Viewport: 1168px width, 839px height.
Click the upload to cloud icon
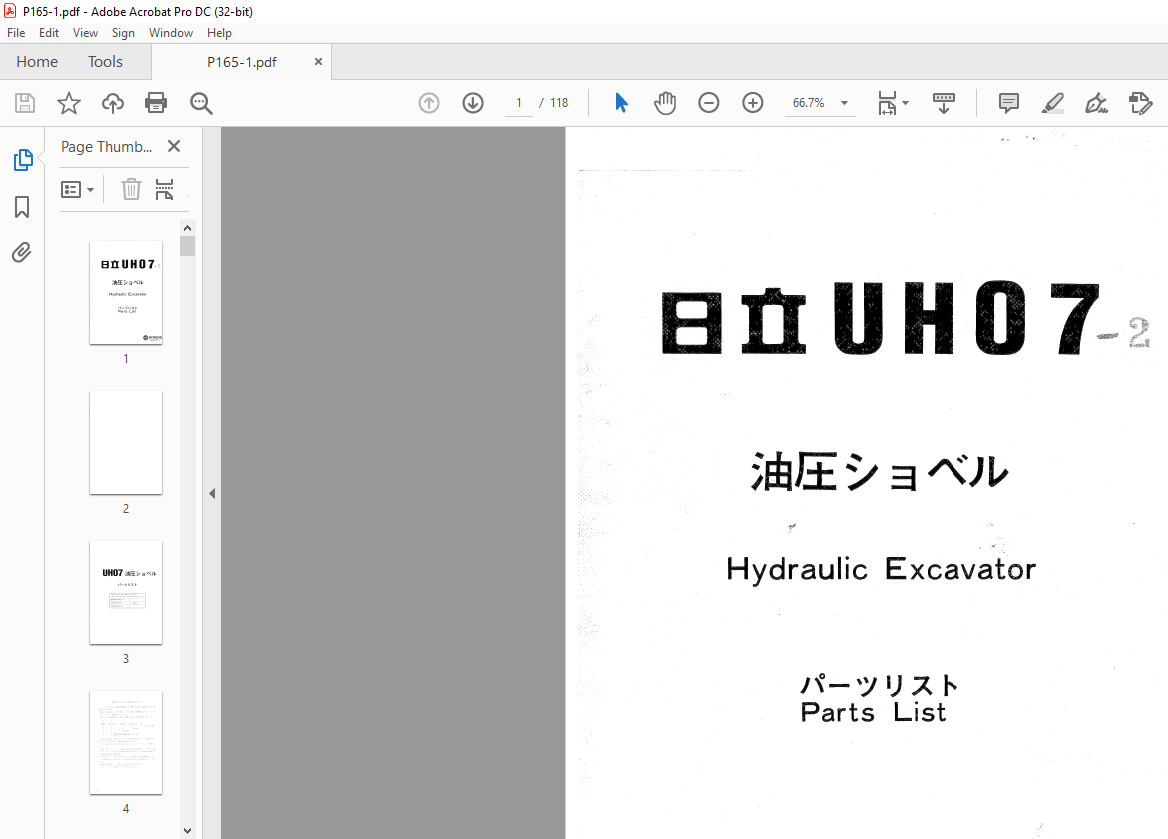(112, 103)
